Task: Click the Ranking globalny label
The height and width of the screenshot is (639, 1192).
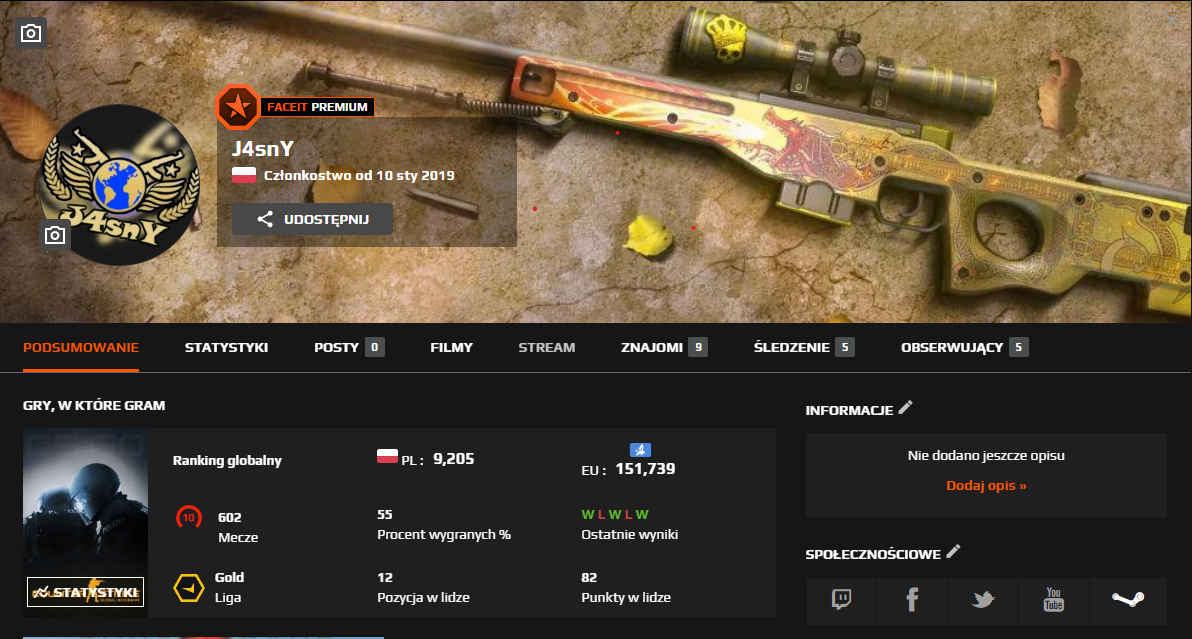Action: (x=227, y=460)
